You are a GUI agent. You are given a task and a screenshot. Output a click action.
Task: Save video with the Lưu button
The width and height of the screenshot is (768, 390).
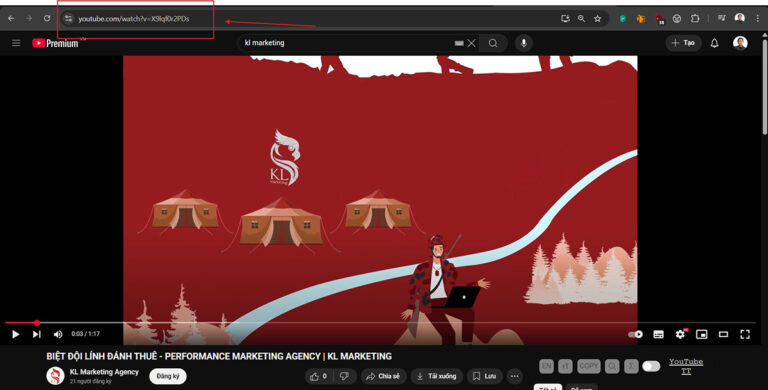[485, 376]
